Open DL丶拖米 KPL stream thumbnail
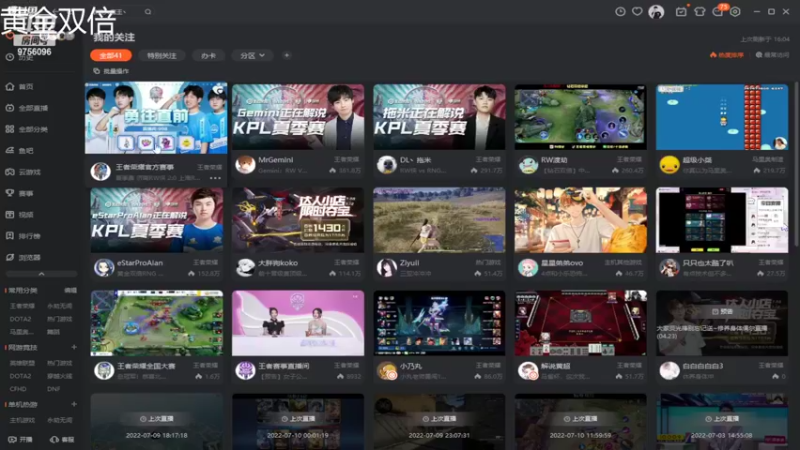 (x=439, y=117)
